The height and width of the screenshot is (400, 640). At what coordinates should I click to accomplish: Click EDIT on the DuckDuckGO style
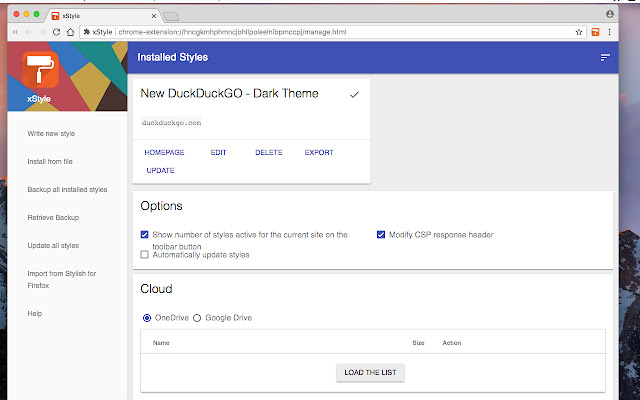click(x=218, y=153)
